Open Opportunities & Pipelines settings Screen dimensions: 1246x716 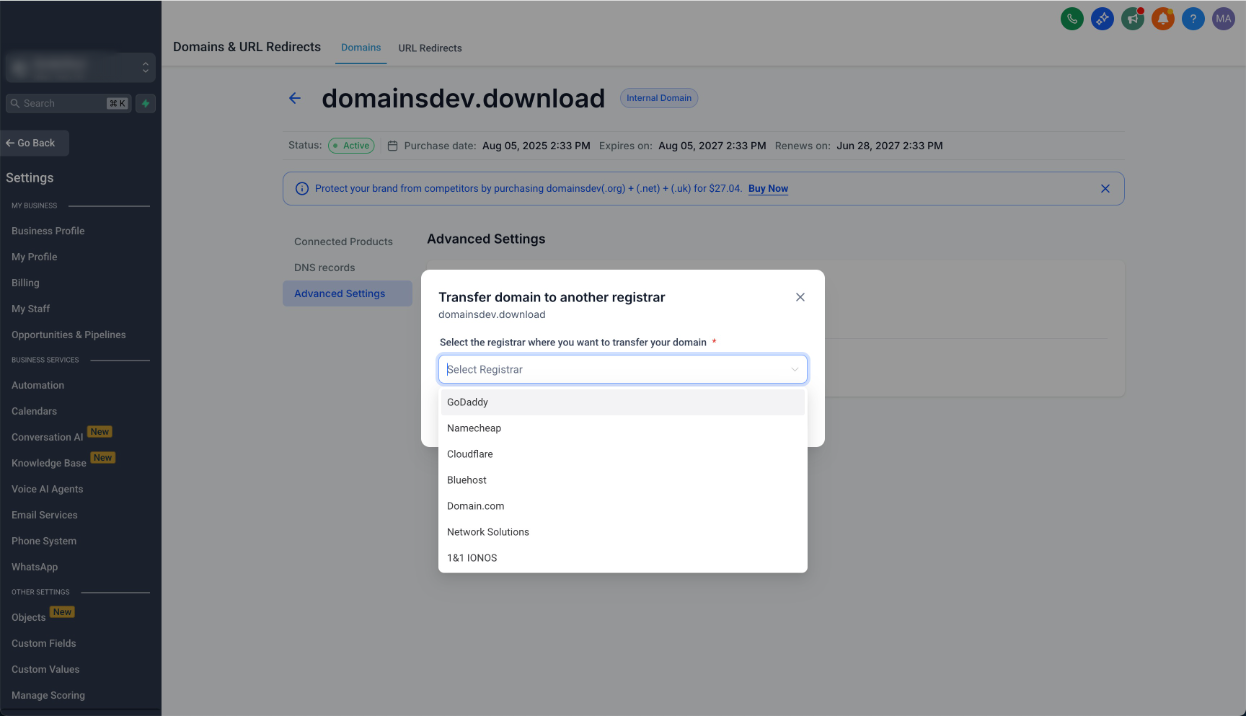click(68, 335)
